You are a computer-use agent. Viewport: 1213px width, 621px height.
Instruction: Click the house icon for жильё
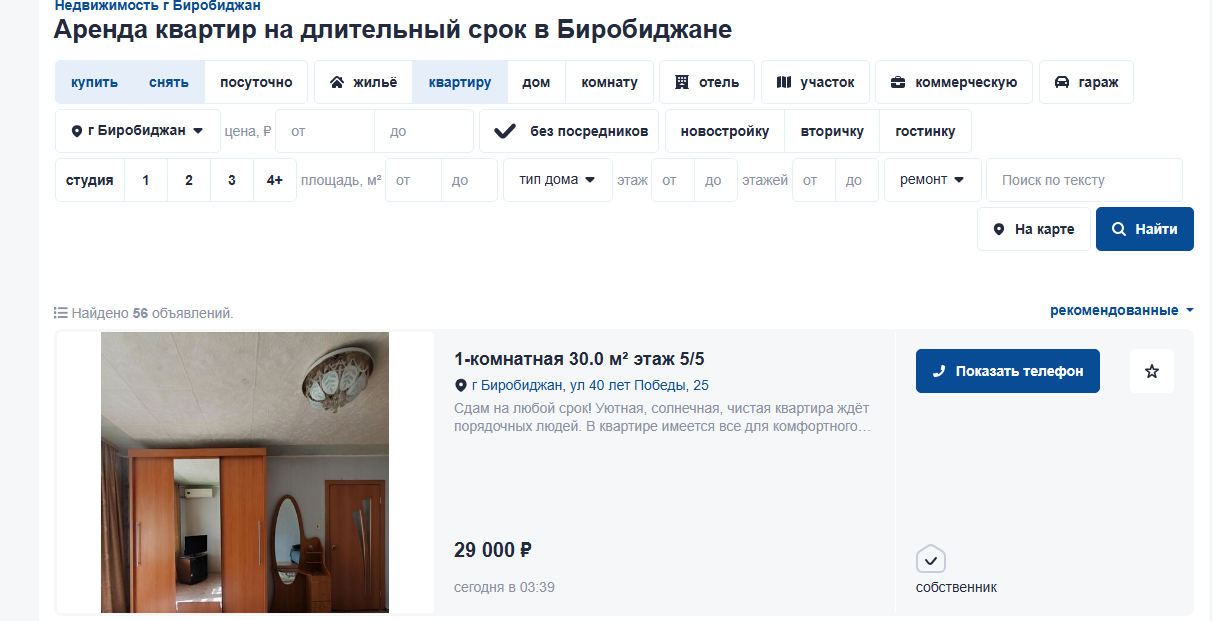[x=337, y=82]
